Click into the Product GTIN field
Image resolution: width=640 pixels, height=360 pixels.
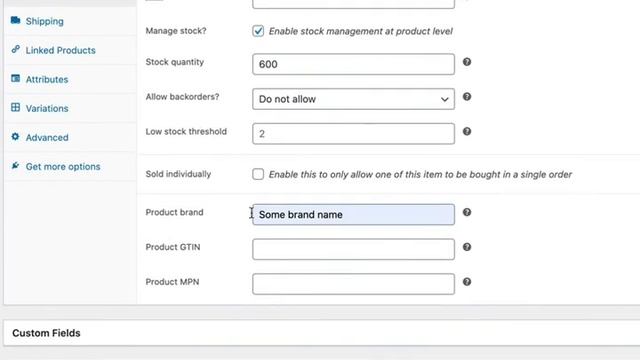coord(353,249)
